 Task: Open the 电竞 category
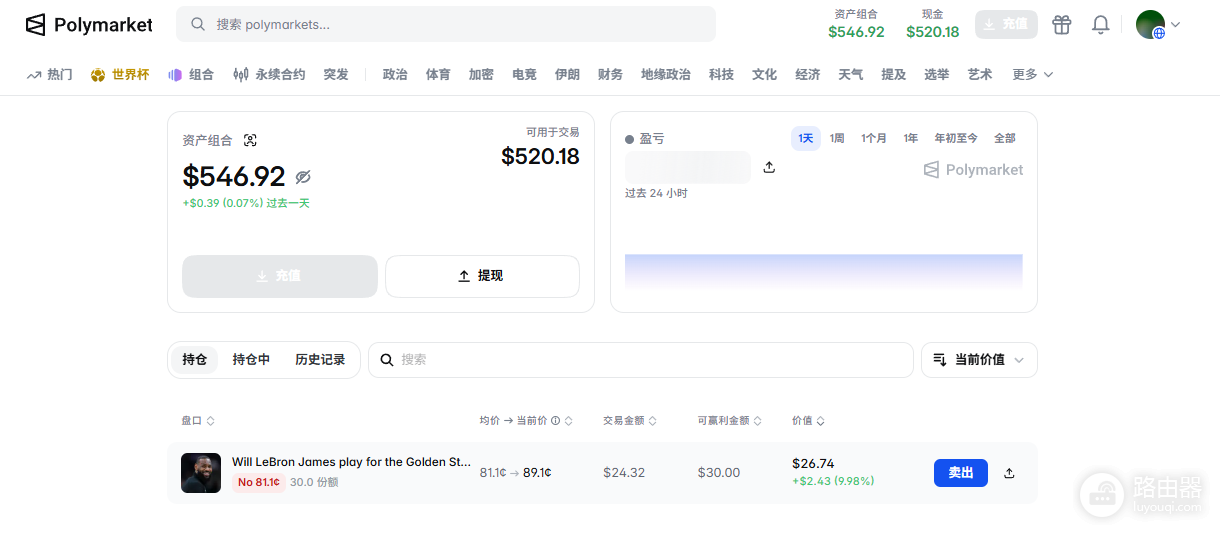coord(524,74)
